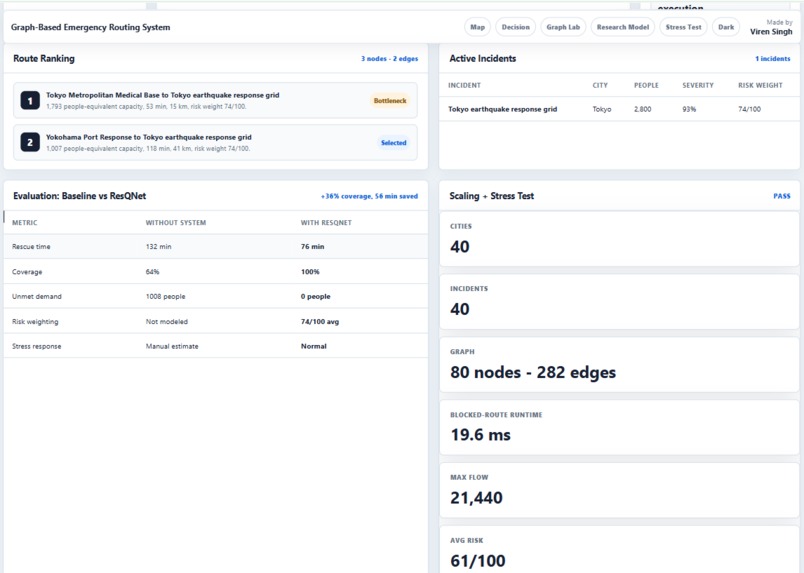Select the Risk weighting metric row
The image size is (804, 573).
pos(215,321)
